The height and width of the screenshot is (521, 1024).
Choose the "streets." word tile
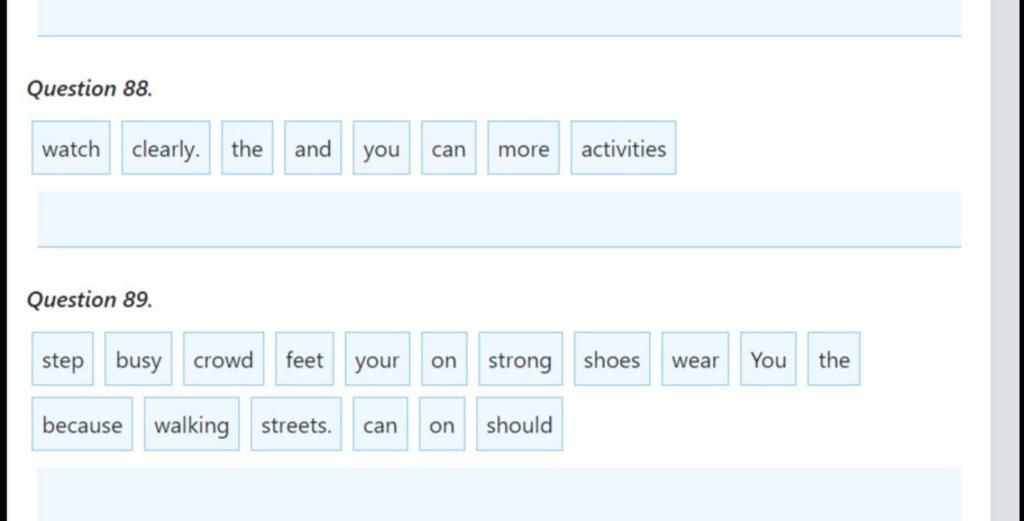296,425
